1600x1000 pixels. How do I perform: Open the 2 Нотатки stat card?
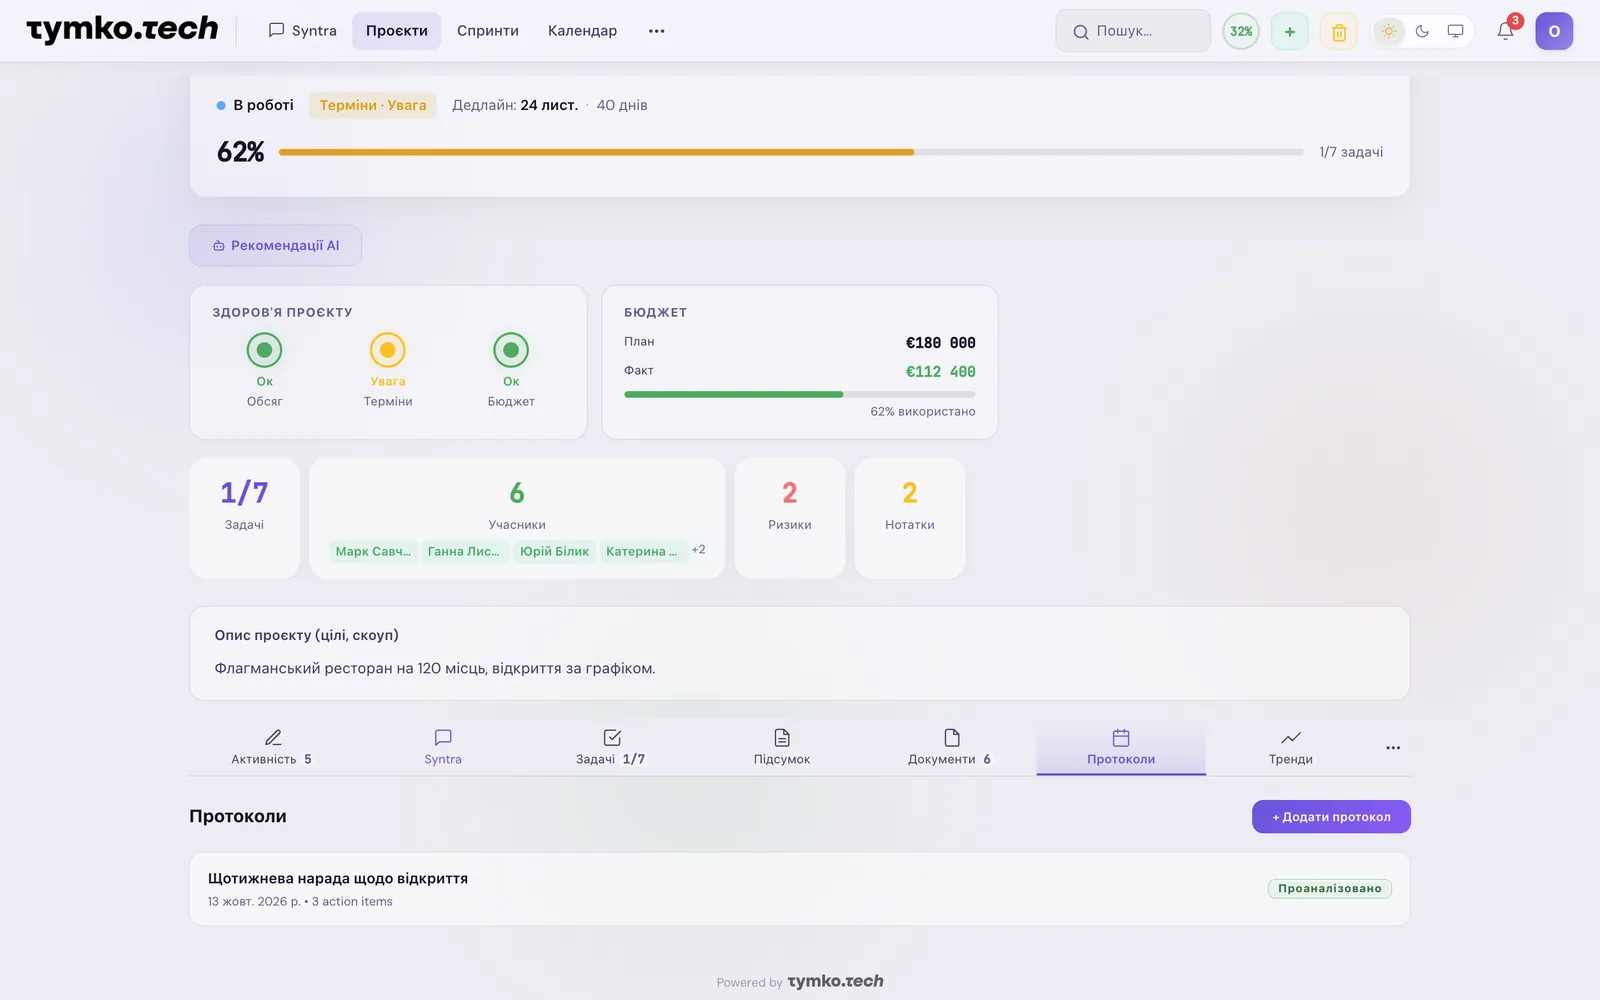pos(910,518)
